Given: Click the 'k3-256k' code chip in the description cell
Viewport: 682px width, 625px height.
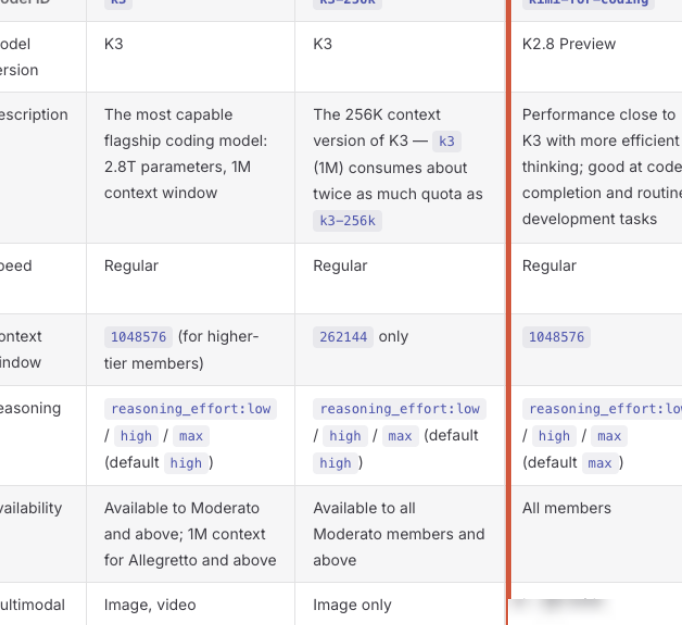Looking at the screenshot, I should click(x=348, y=221).
